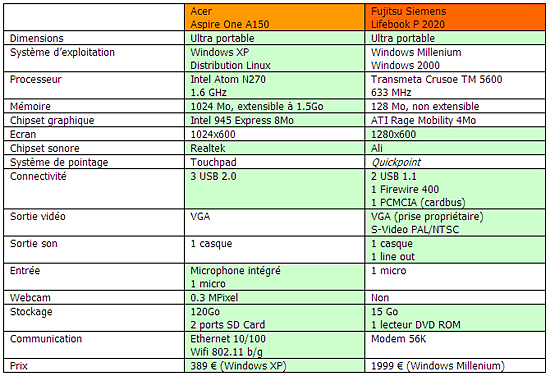
Task: Click the Système d'exploitation row label
Action: coord(62,52)
